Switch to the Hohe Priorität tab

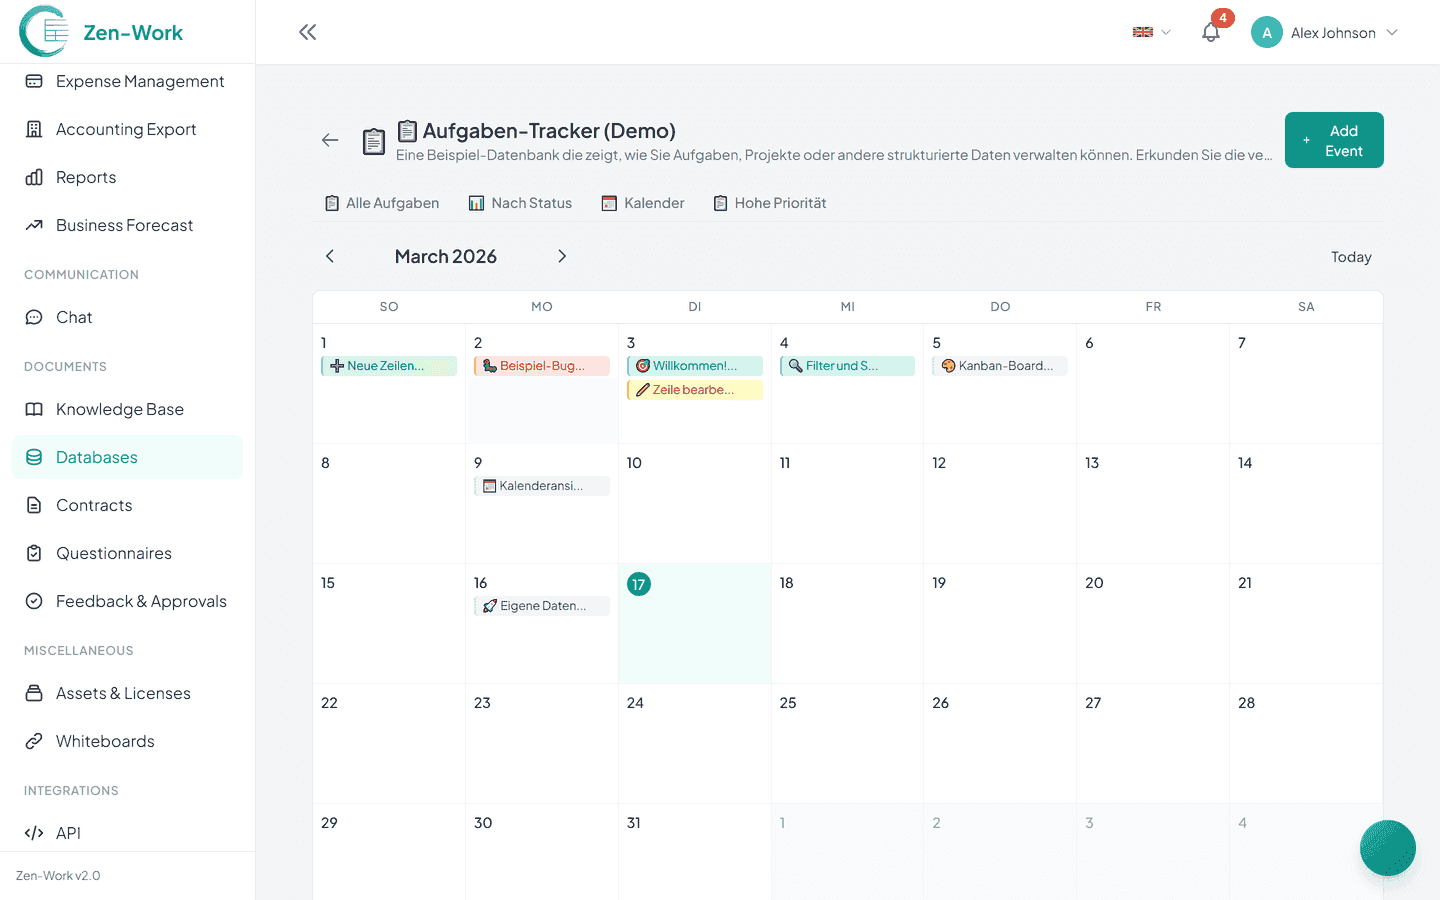769,203
